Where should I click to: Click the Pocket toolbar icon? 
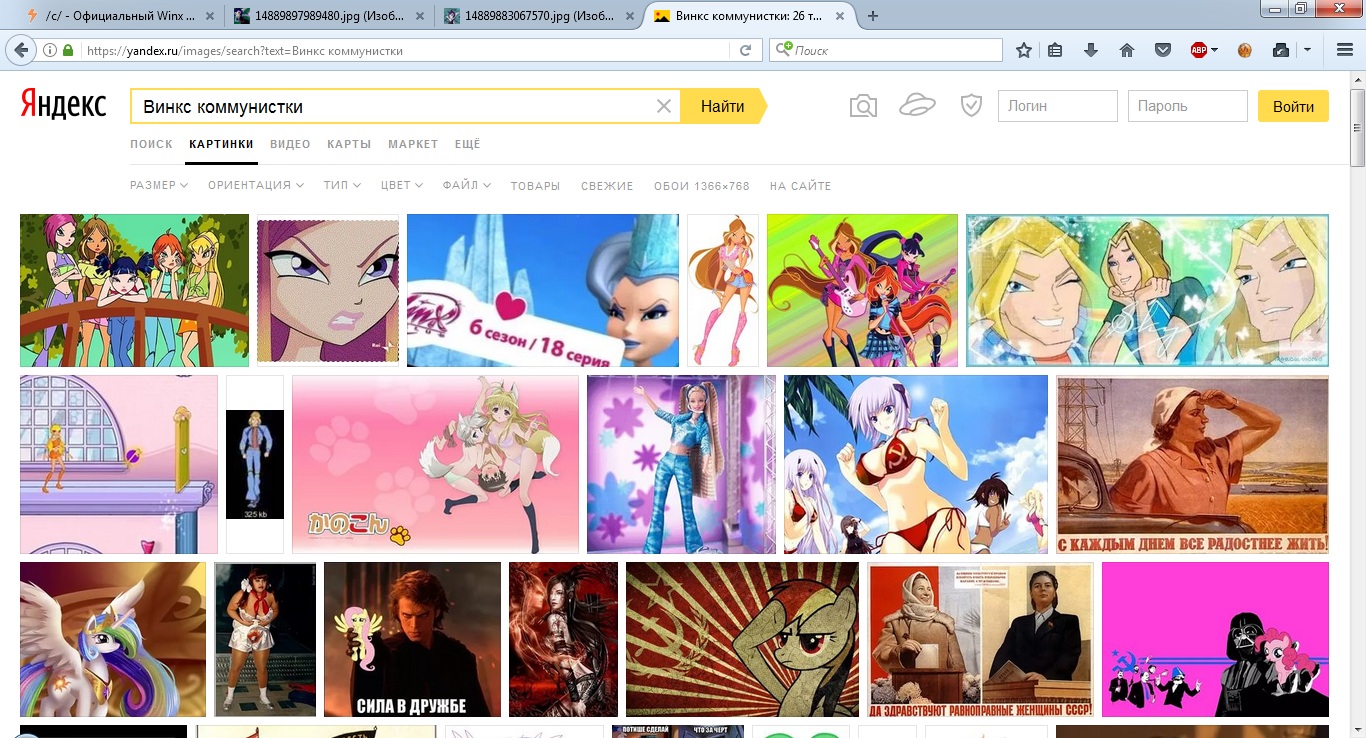click(x=1162, y=50)
